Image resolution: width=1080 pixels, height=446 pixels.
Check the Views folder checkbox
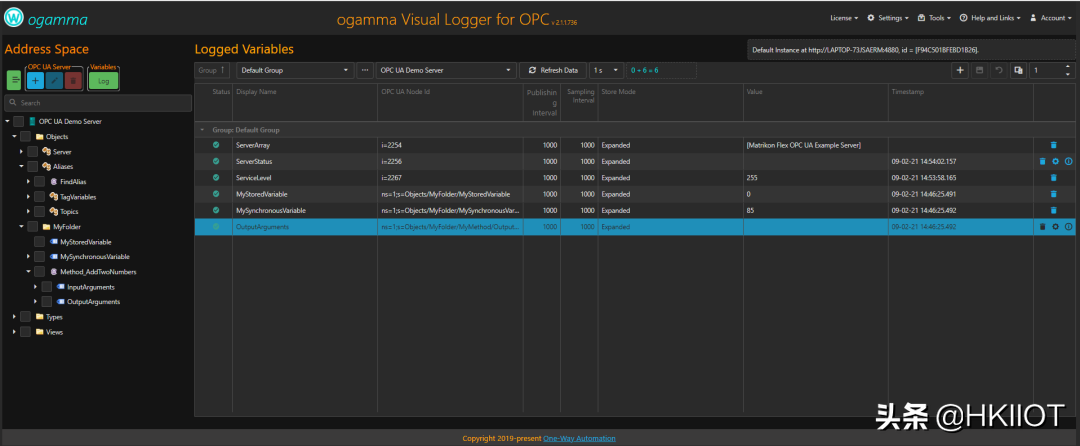(25, 332)
